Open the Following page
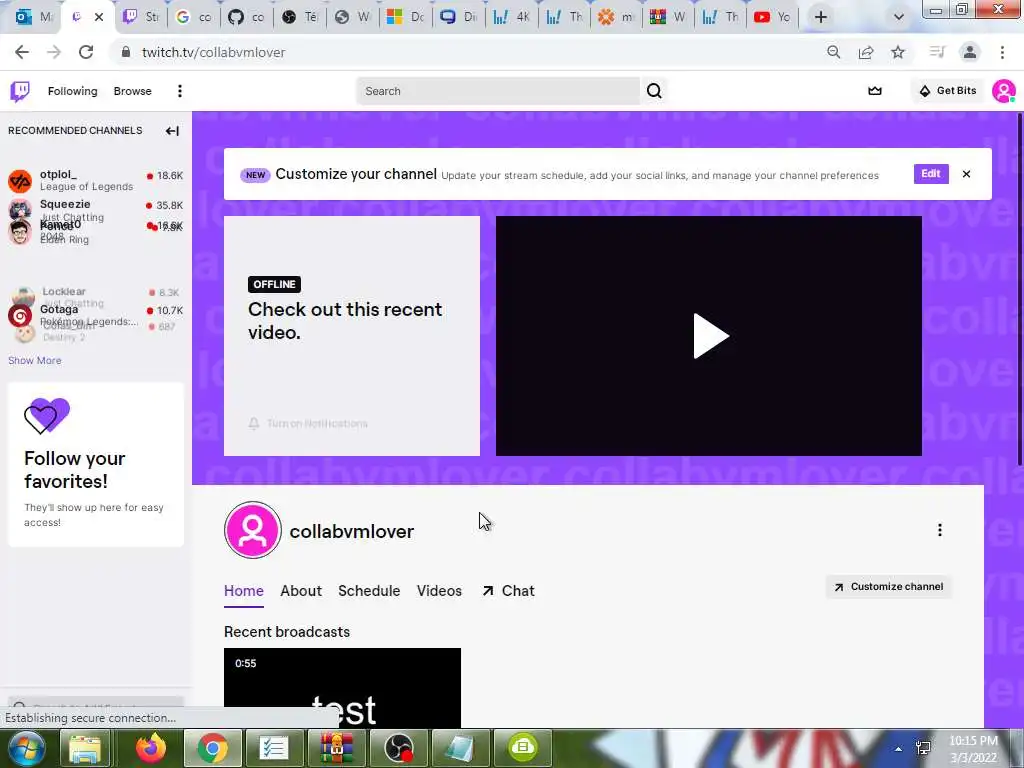 [72, 91]
